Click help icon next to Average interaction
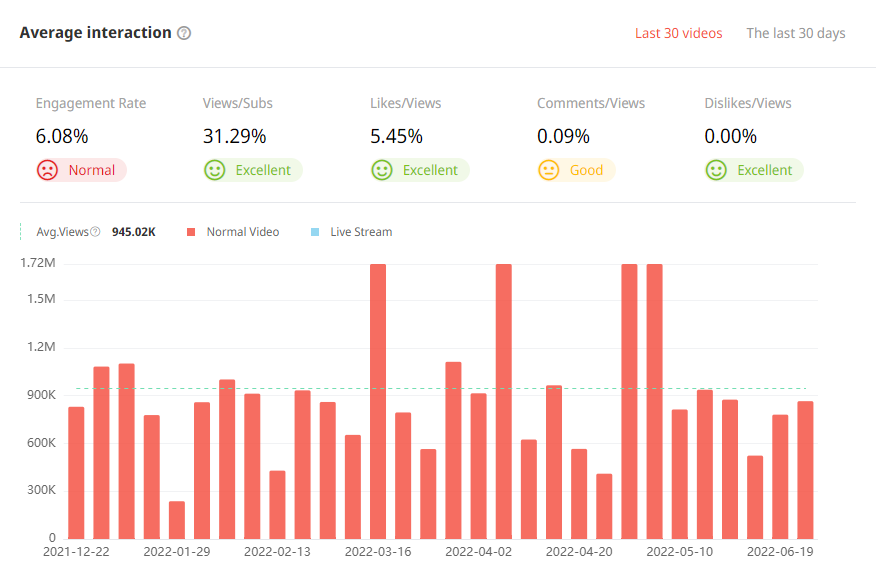The image size is (876, 579). click(x=184, y=33)
